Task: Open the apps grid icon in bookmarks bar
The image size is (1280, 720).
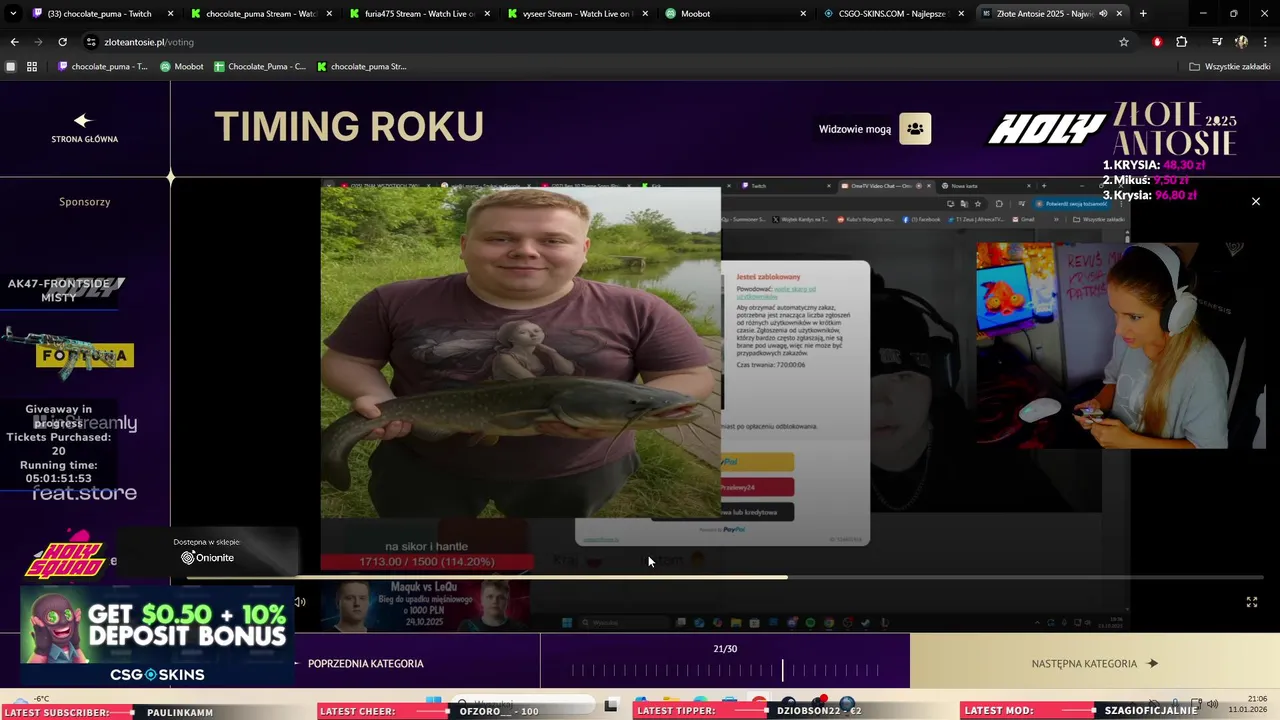Action: (32, 67)
